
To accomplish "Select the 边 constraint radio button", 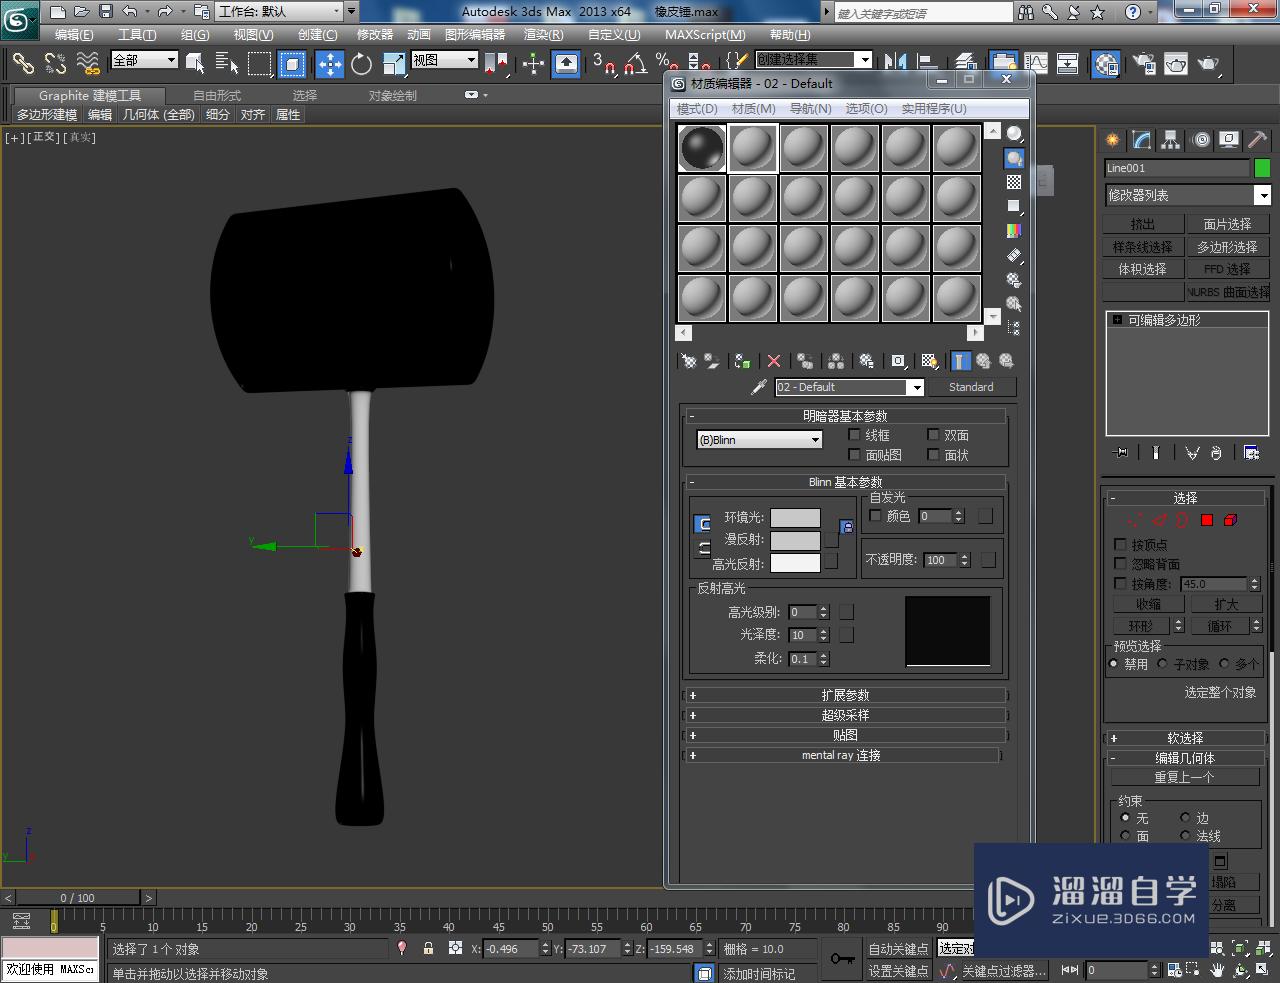I will pos(1185,818).
